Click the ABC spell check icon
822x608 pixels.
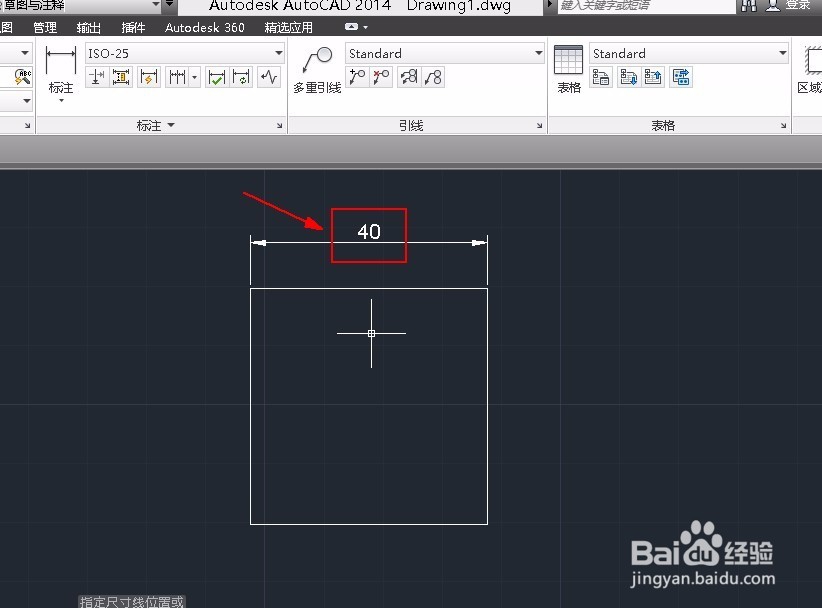[22, 78]
